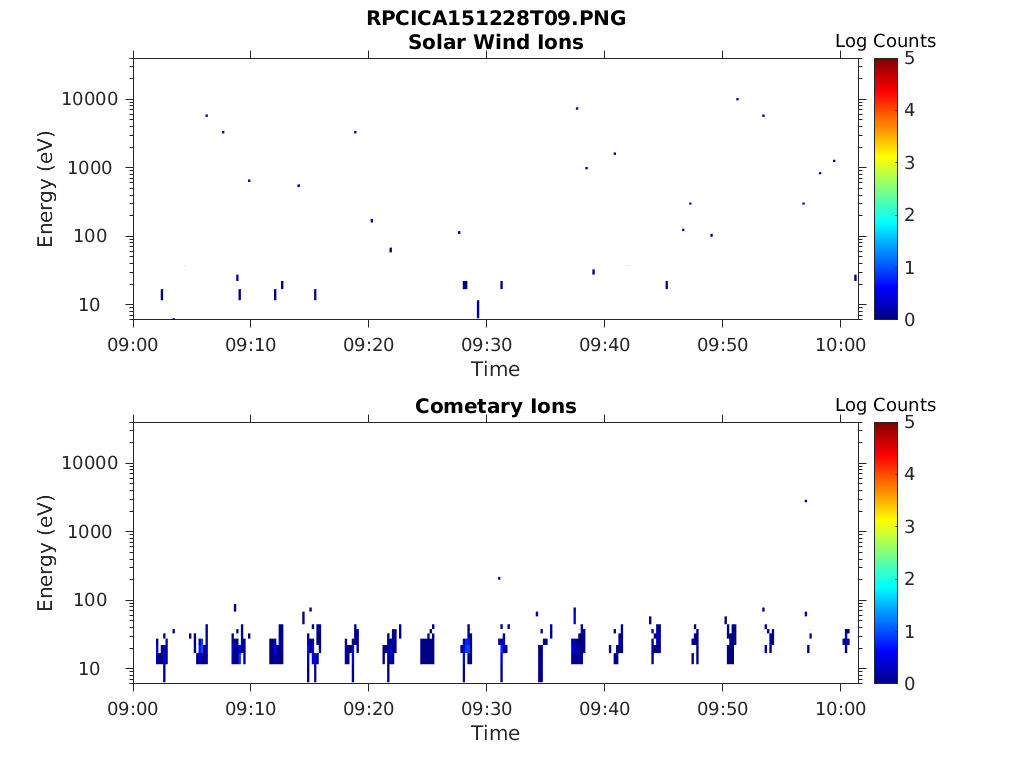Click the Solar Wind Ions colorbar
This screenshot has width=1024, height=768.
886,189
